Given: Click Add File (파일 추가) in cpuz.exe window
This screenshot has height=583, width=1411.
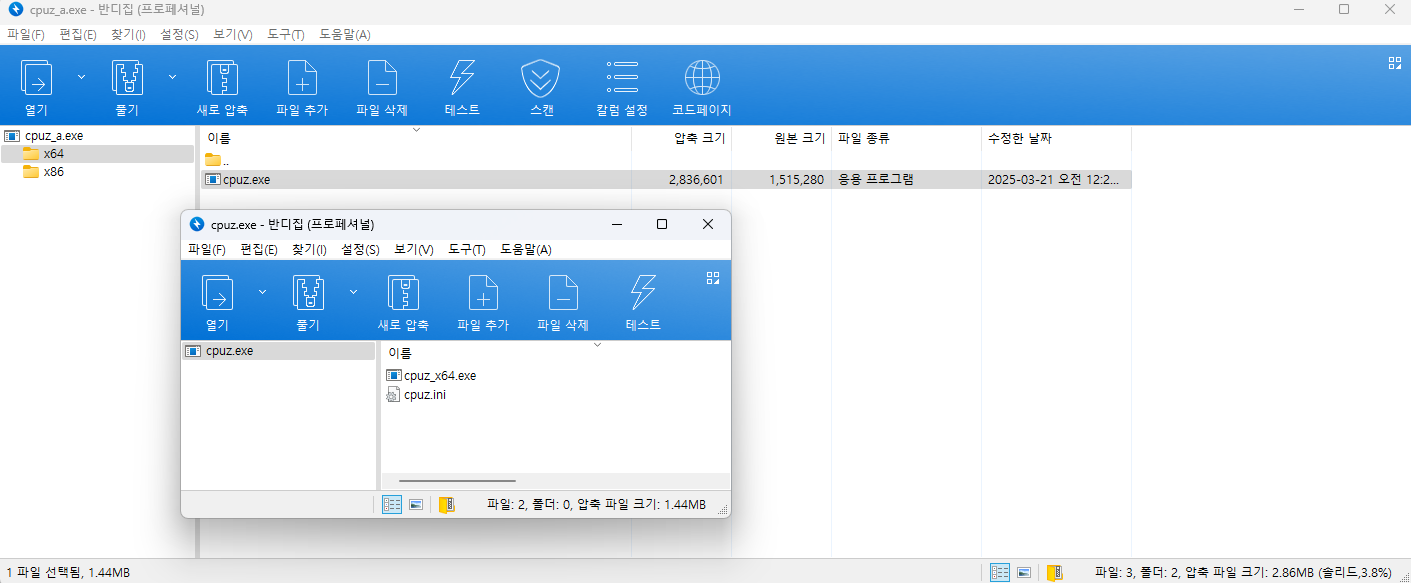Looking at the screenshot, I should coord(483,303).
